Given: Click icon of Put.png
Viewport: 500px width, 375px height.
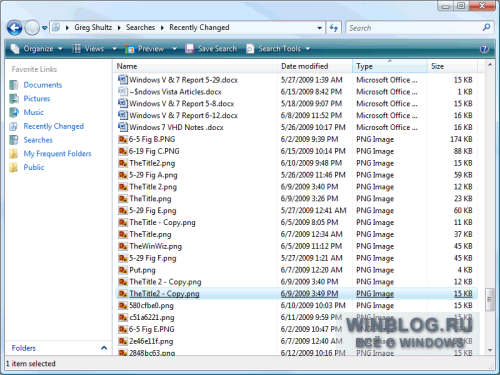Looking at the screenshot, I should click(123, 270).
